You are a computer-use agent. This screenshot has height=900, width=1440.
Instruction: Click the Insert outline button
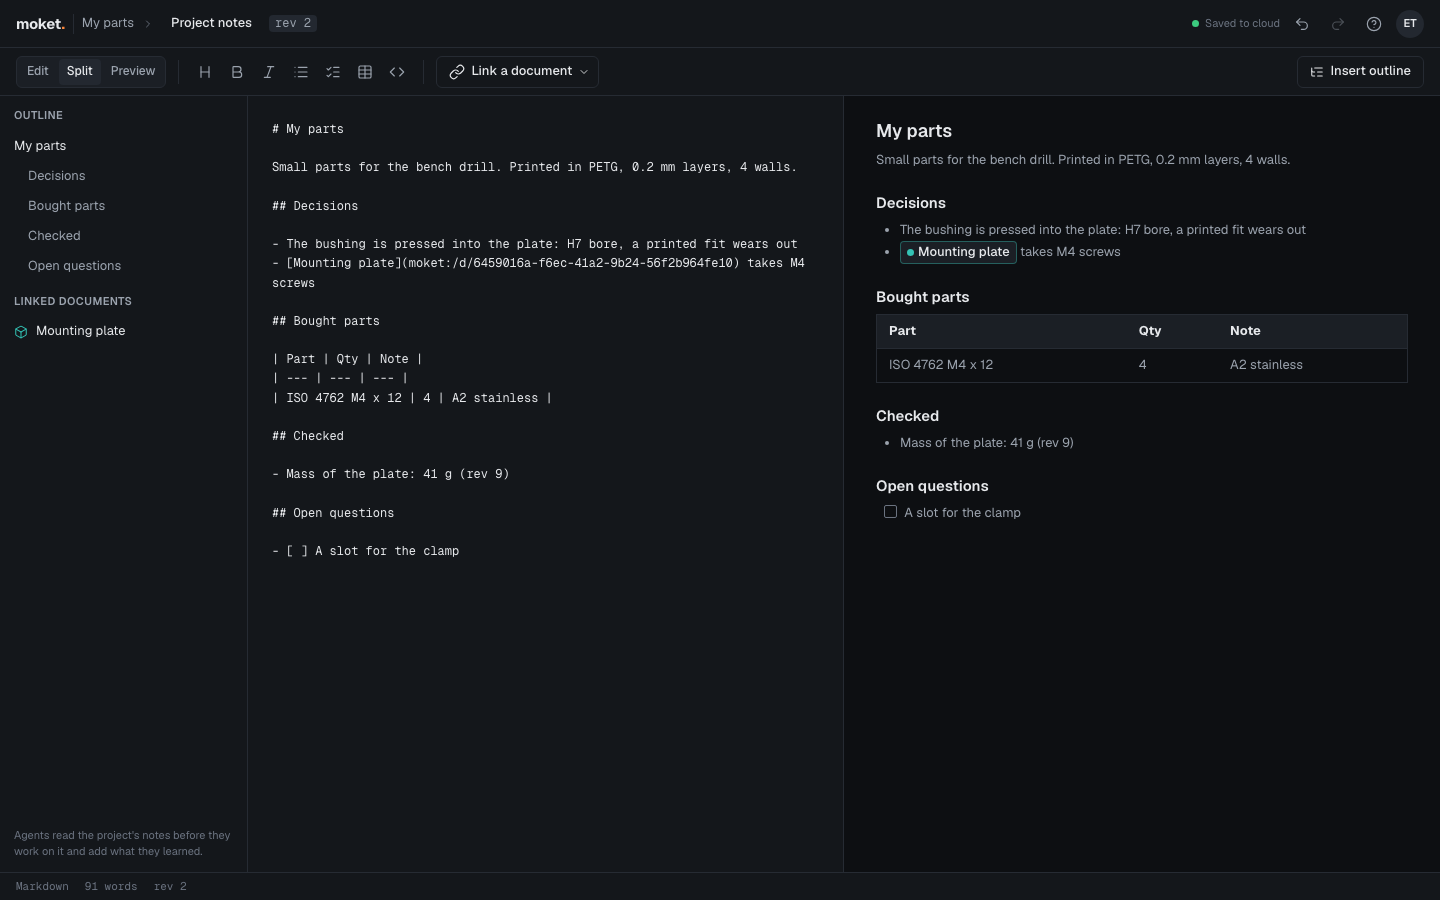pyautogui.click(x=1360, y=72)
